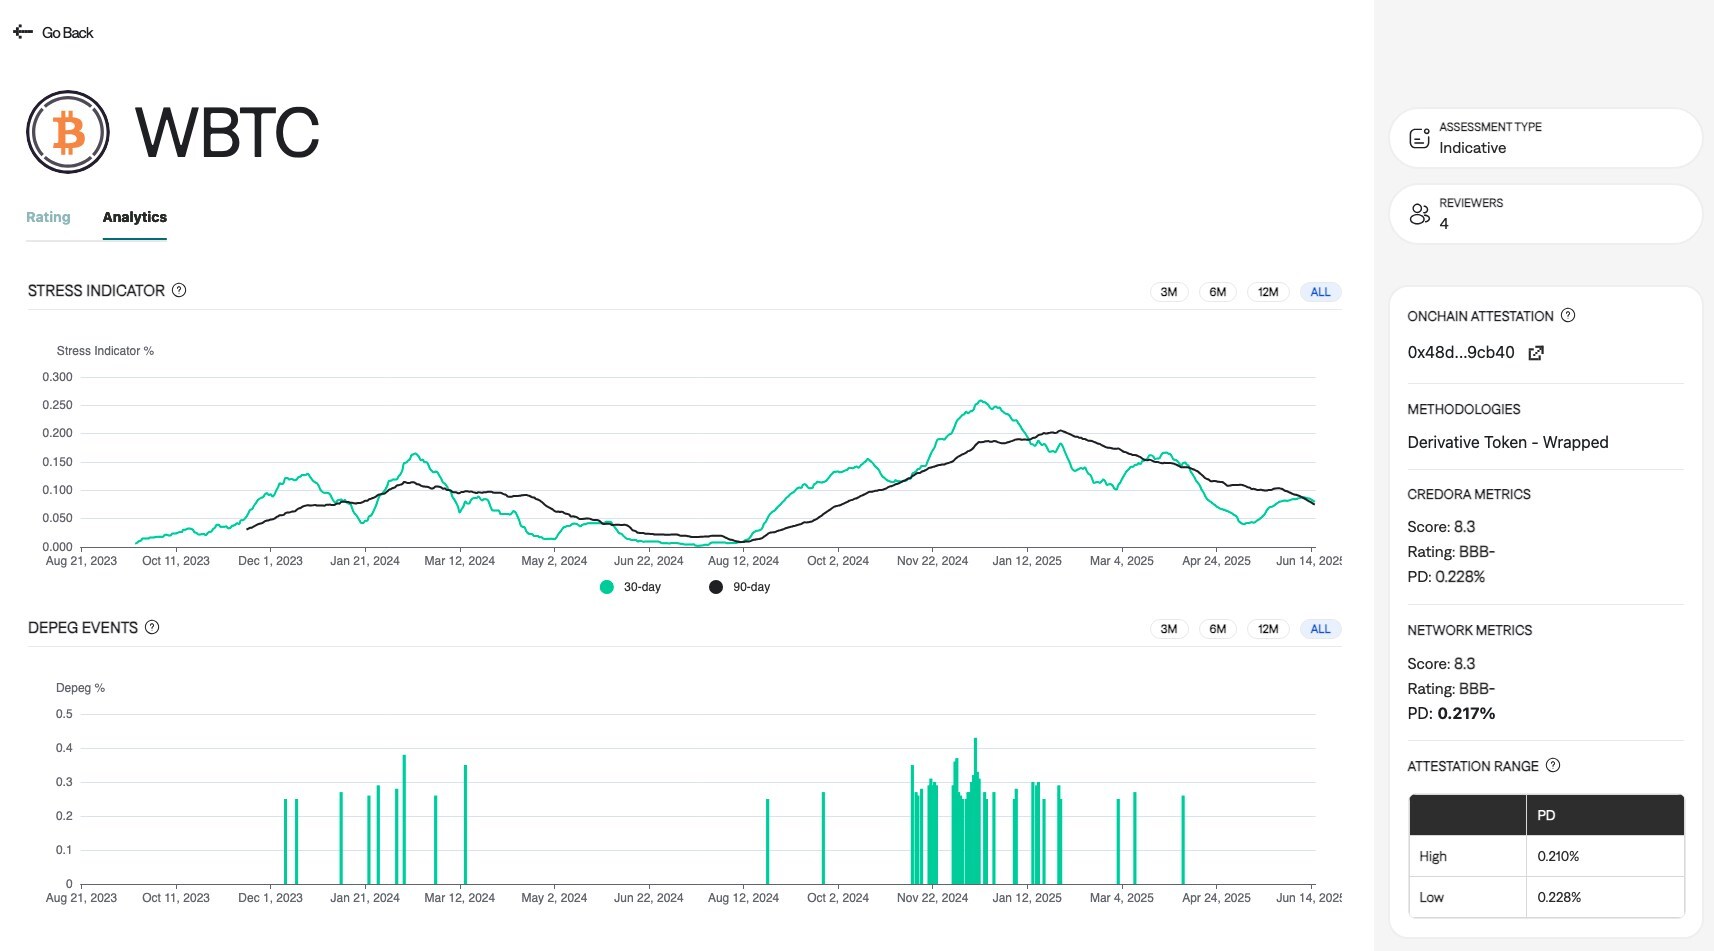Click the Assessment Type icon
This screenshot has height=951, width=1714.
click(1419, 138)
